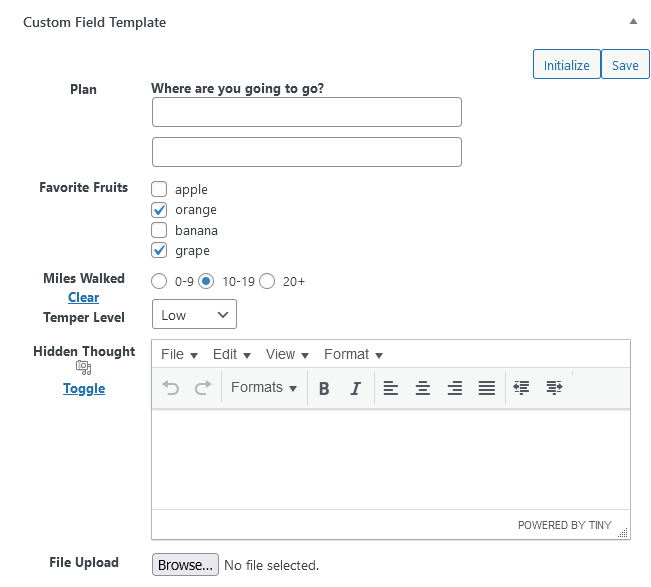Click the Toggle link under Hidden Thought

(x=84, y=389)
